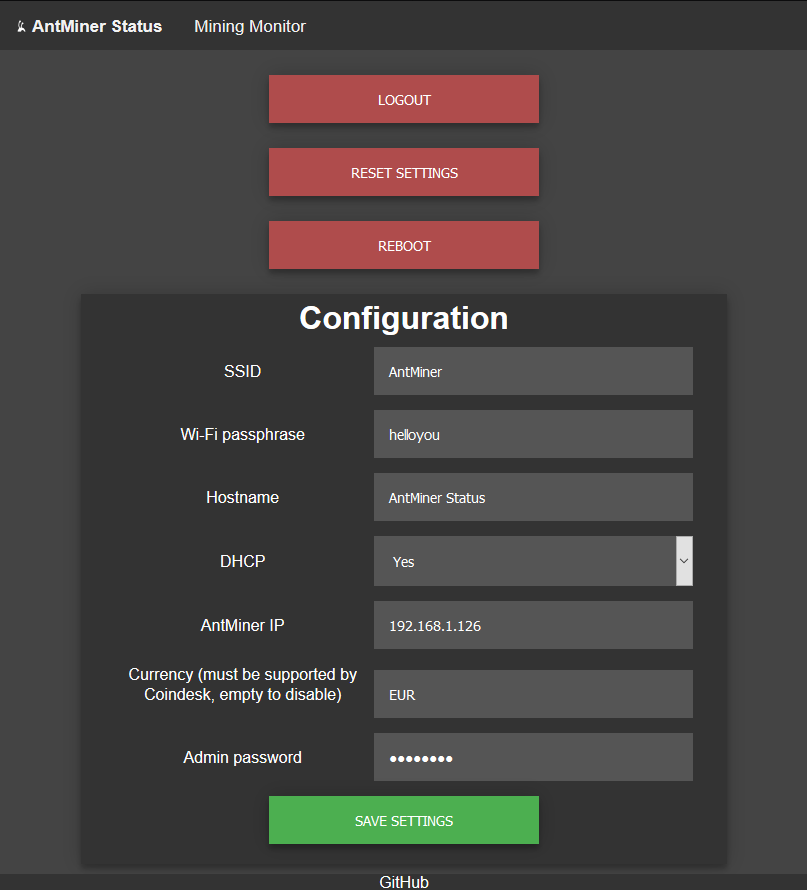Click the RESET SETTINGS button
This screenshot has height=890, width=807.
click(x=404, y=172)
